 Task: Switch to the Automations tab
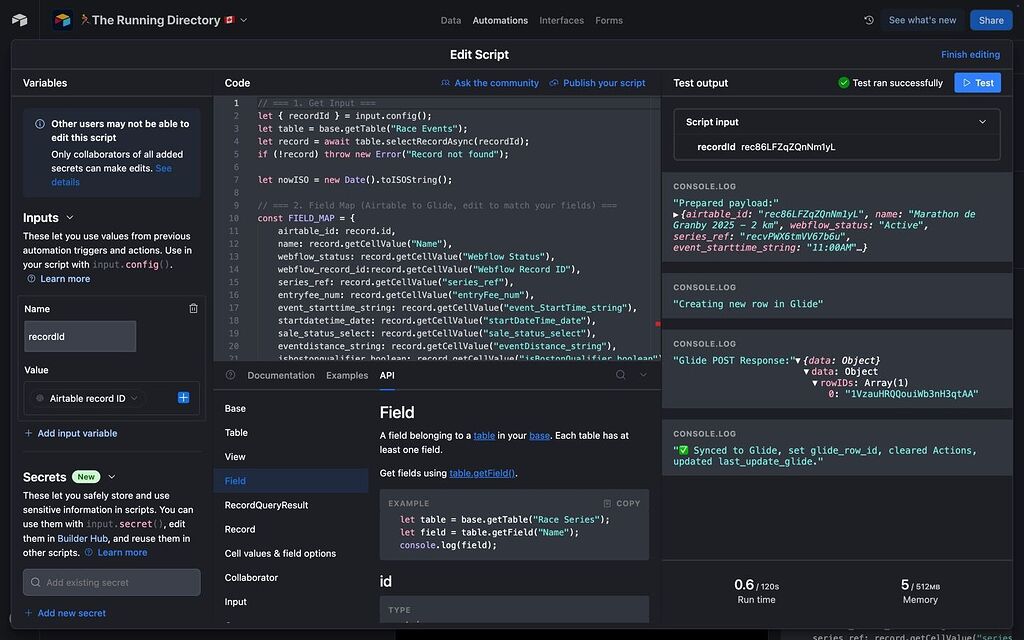click(x=499, y=19)
